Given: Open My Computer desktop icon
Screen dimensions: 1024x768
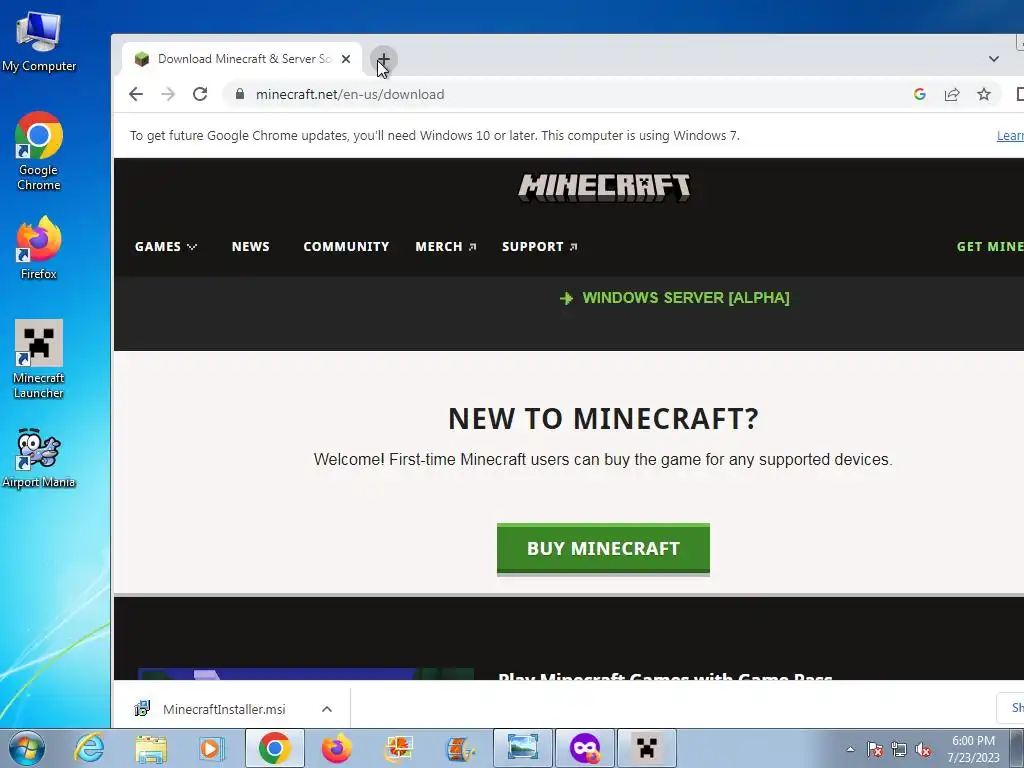Looking at the screenshot, I should coord(39,42).
